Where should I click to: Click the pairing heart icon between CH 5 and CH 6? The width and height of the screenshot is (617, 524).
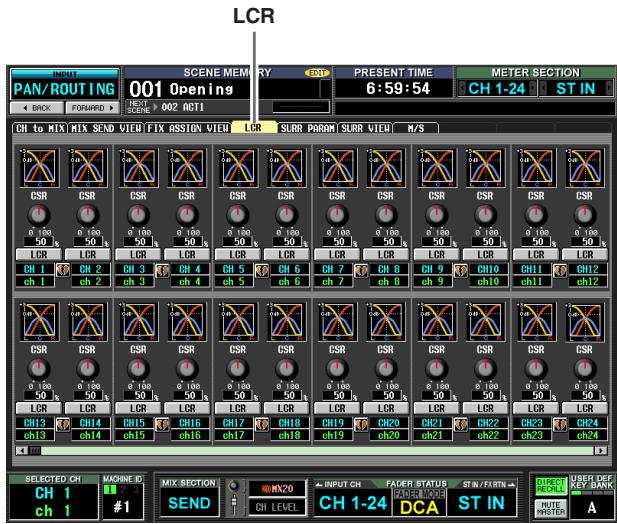tap(262, 270)
